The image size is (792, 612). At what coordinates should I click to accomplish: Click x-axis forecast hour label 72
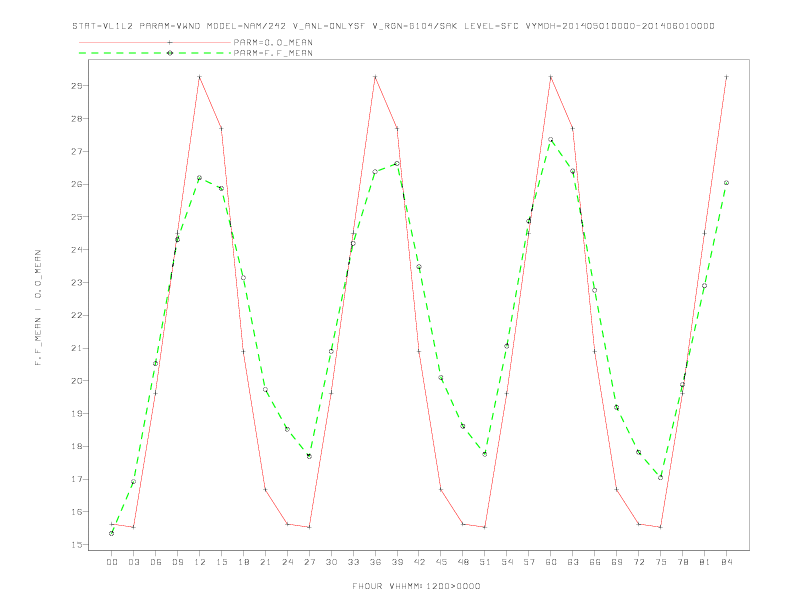[x=638, y=562]
